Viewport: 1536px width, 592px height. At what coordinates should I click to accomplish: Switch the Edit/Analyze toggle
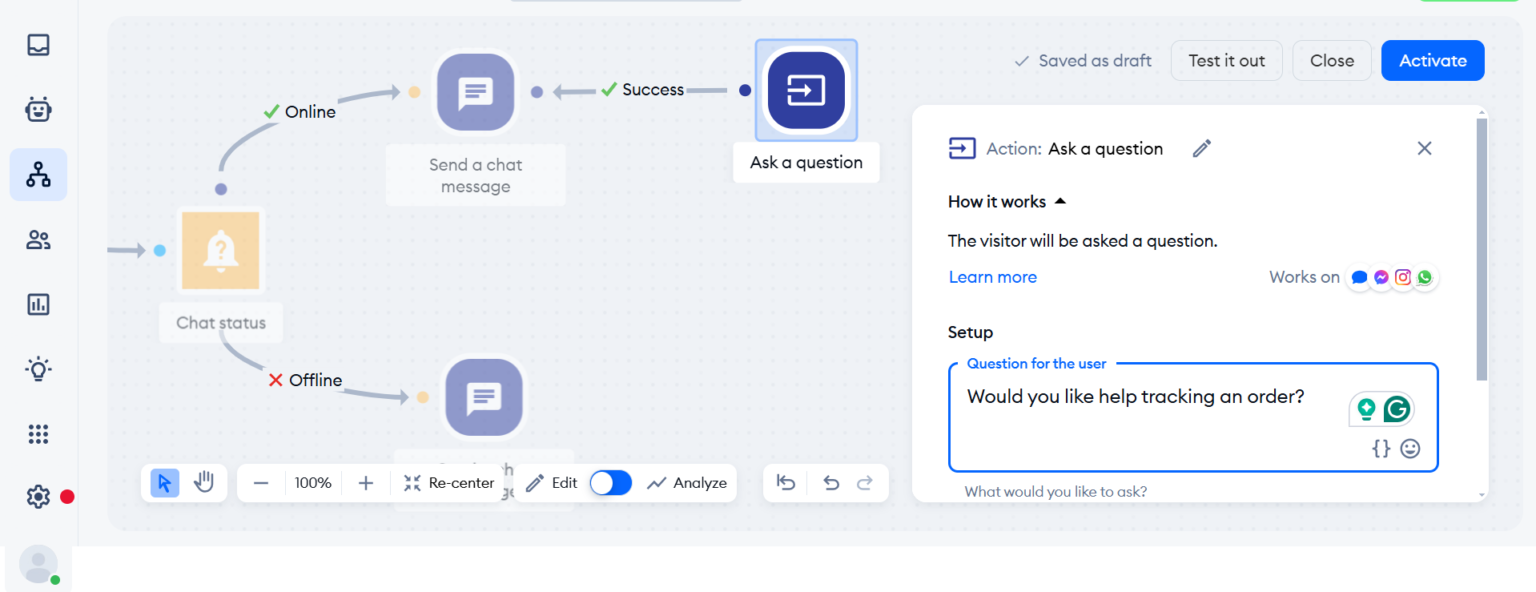point(610,482)
